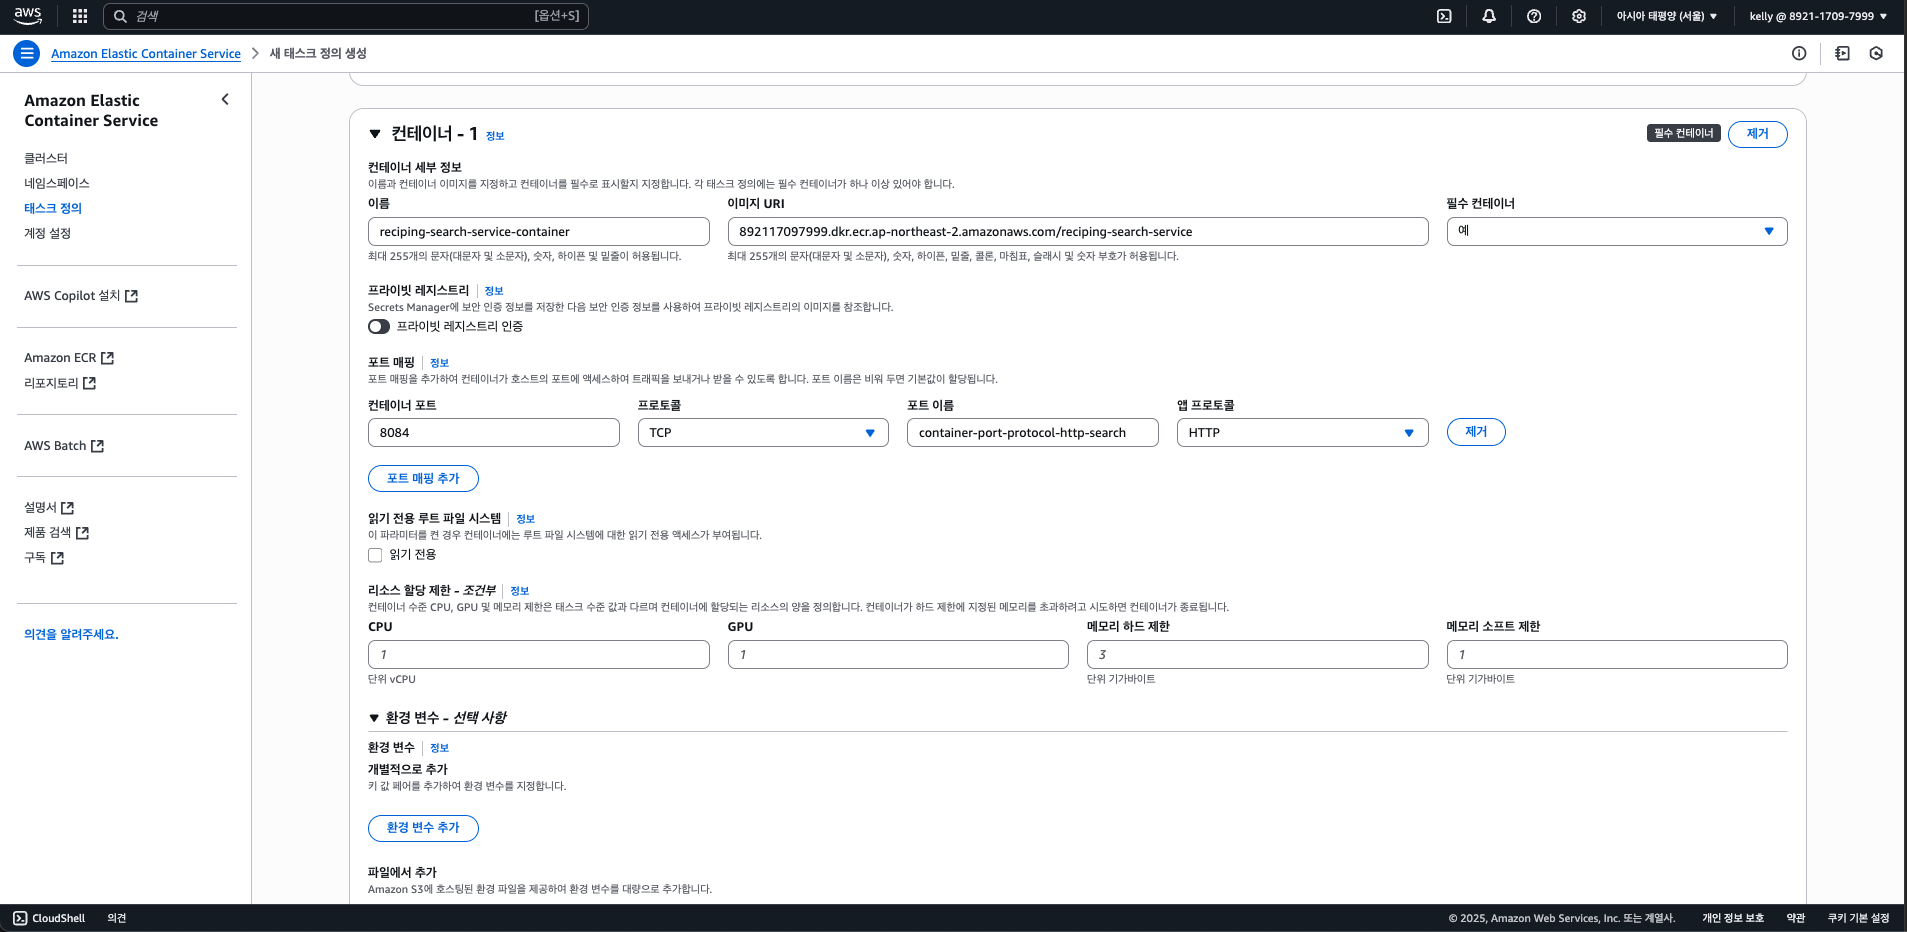Click the container 이름 input field
The image size is (1907, 932).
pos(539,231)
